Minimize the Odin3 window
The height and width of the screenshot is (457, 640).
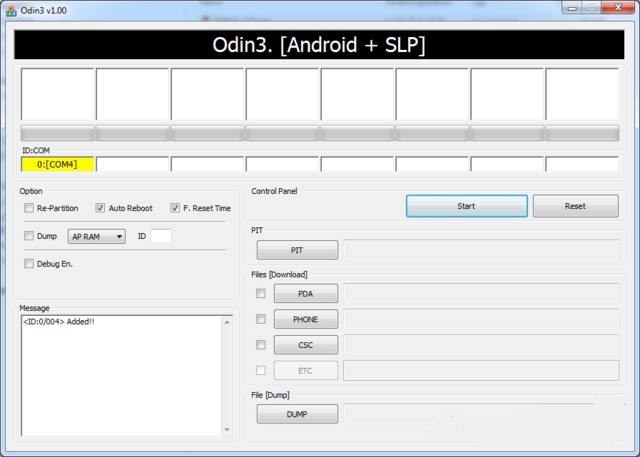tap(572, 8)
